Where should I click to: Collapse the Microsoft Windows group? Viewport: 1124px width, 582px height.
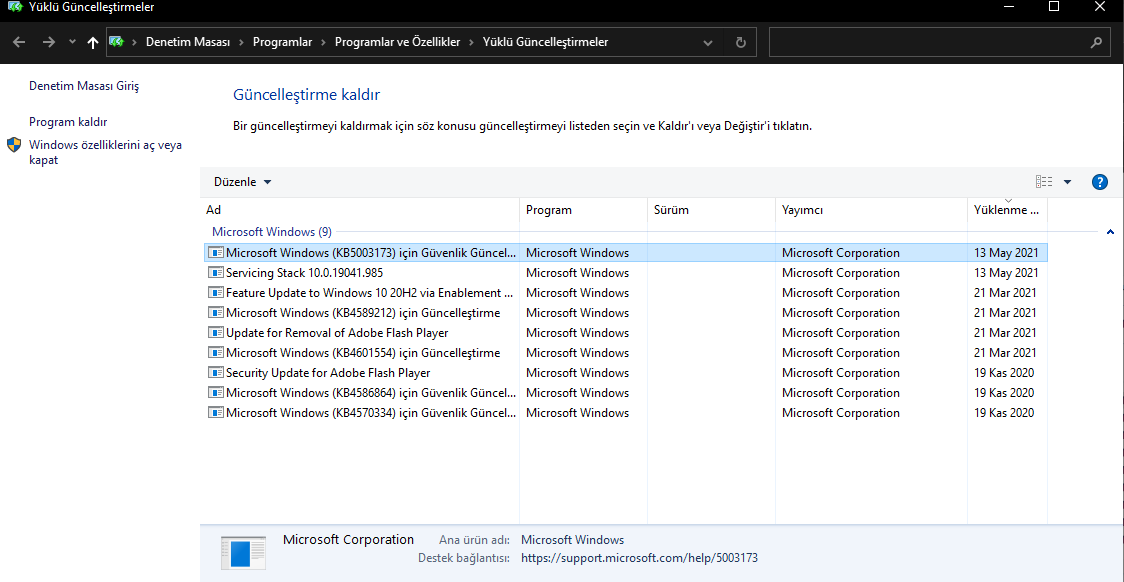1110,232
